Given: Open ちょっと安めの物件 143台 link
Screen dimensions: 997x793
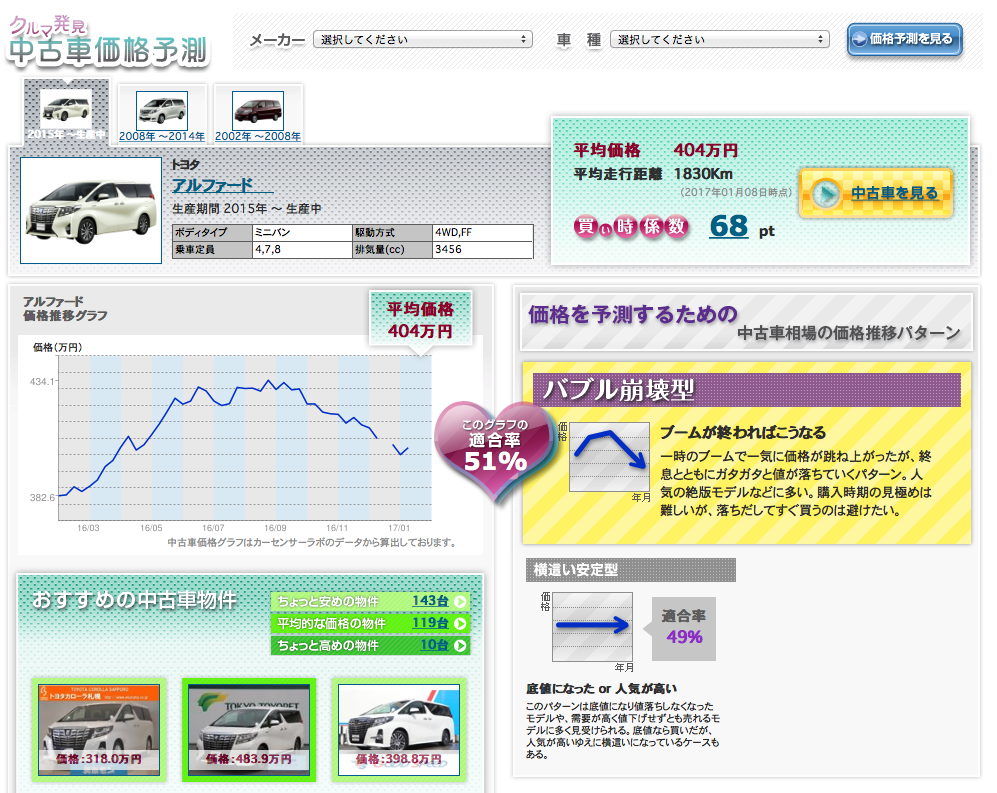Looking at the screenshot, I should [370, 601].
